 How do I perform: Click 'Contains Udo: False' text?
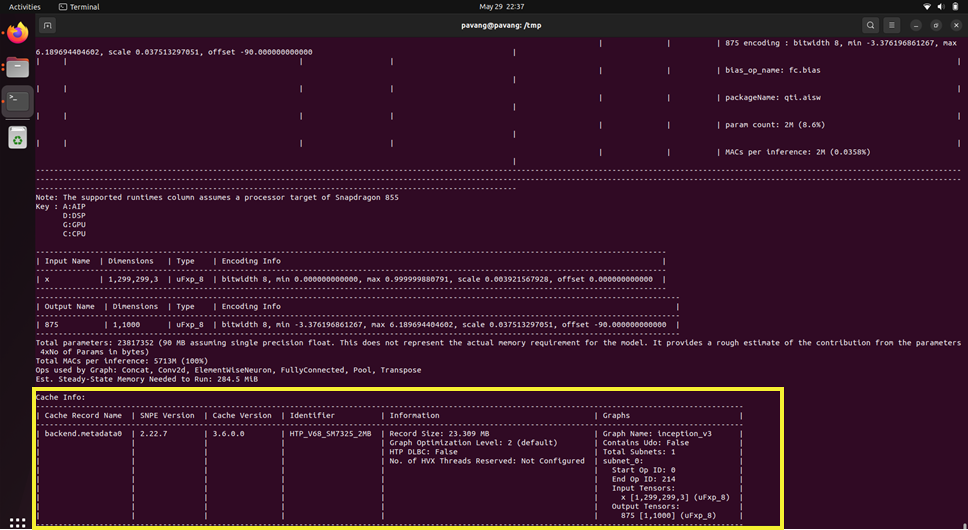pyautogui.click(x=646, y=442)
